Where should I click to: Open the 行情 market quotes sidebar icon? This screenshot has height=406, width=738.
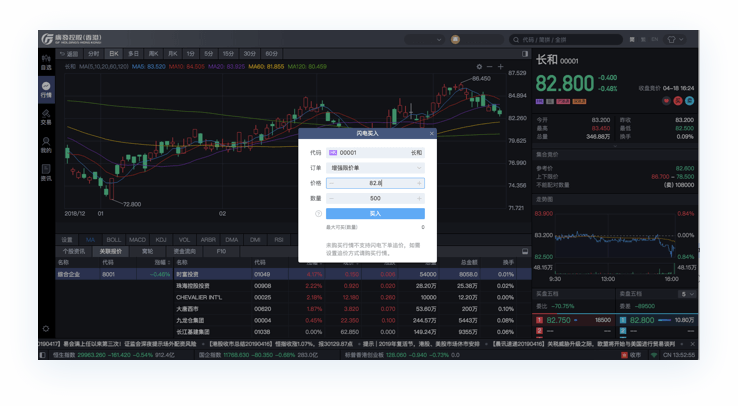(x=46, y=89)
